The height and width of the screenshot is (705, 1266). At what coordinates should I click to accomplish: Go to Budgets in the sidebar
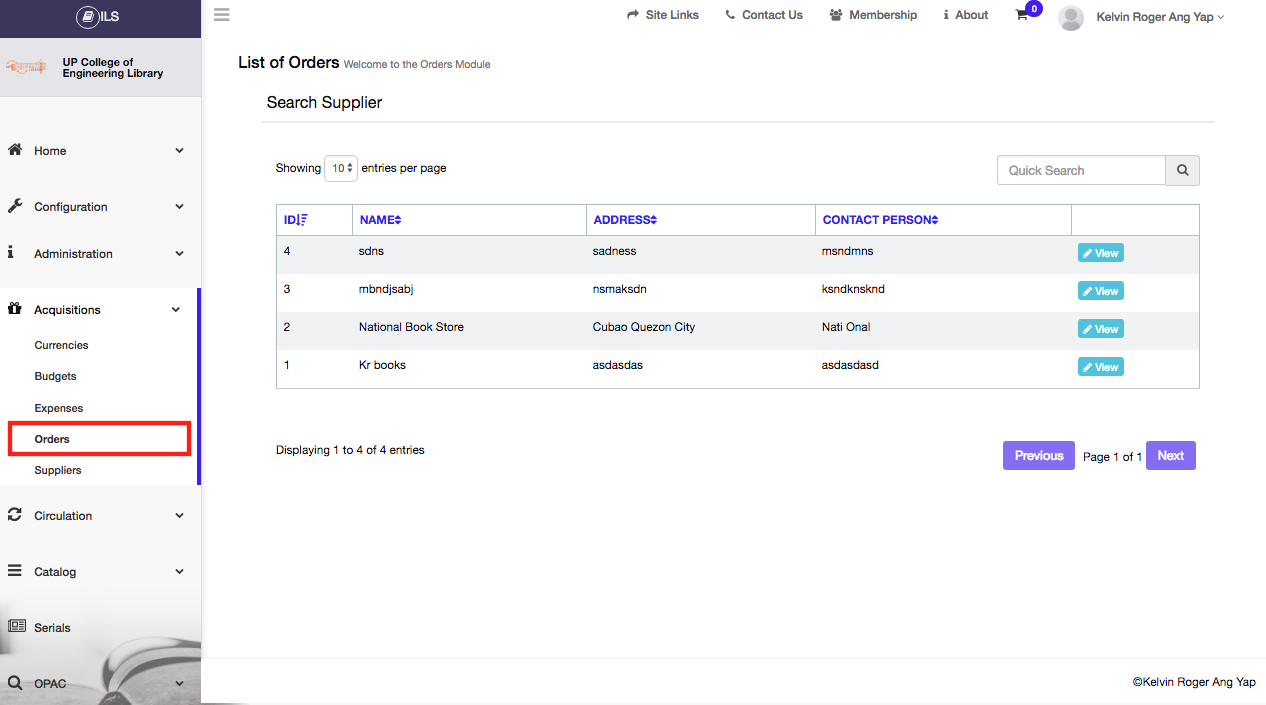55,376
